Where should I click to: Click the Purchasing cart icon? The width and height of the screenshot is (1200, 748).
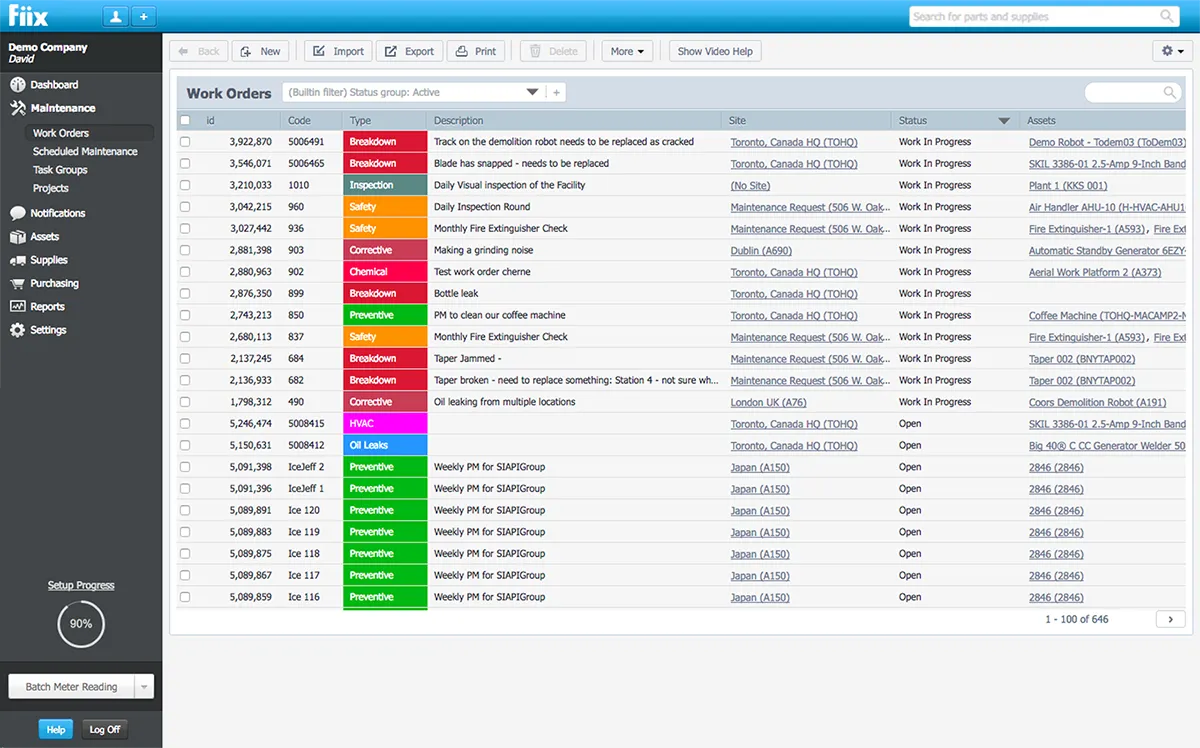tap(17, 284)
